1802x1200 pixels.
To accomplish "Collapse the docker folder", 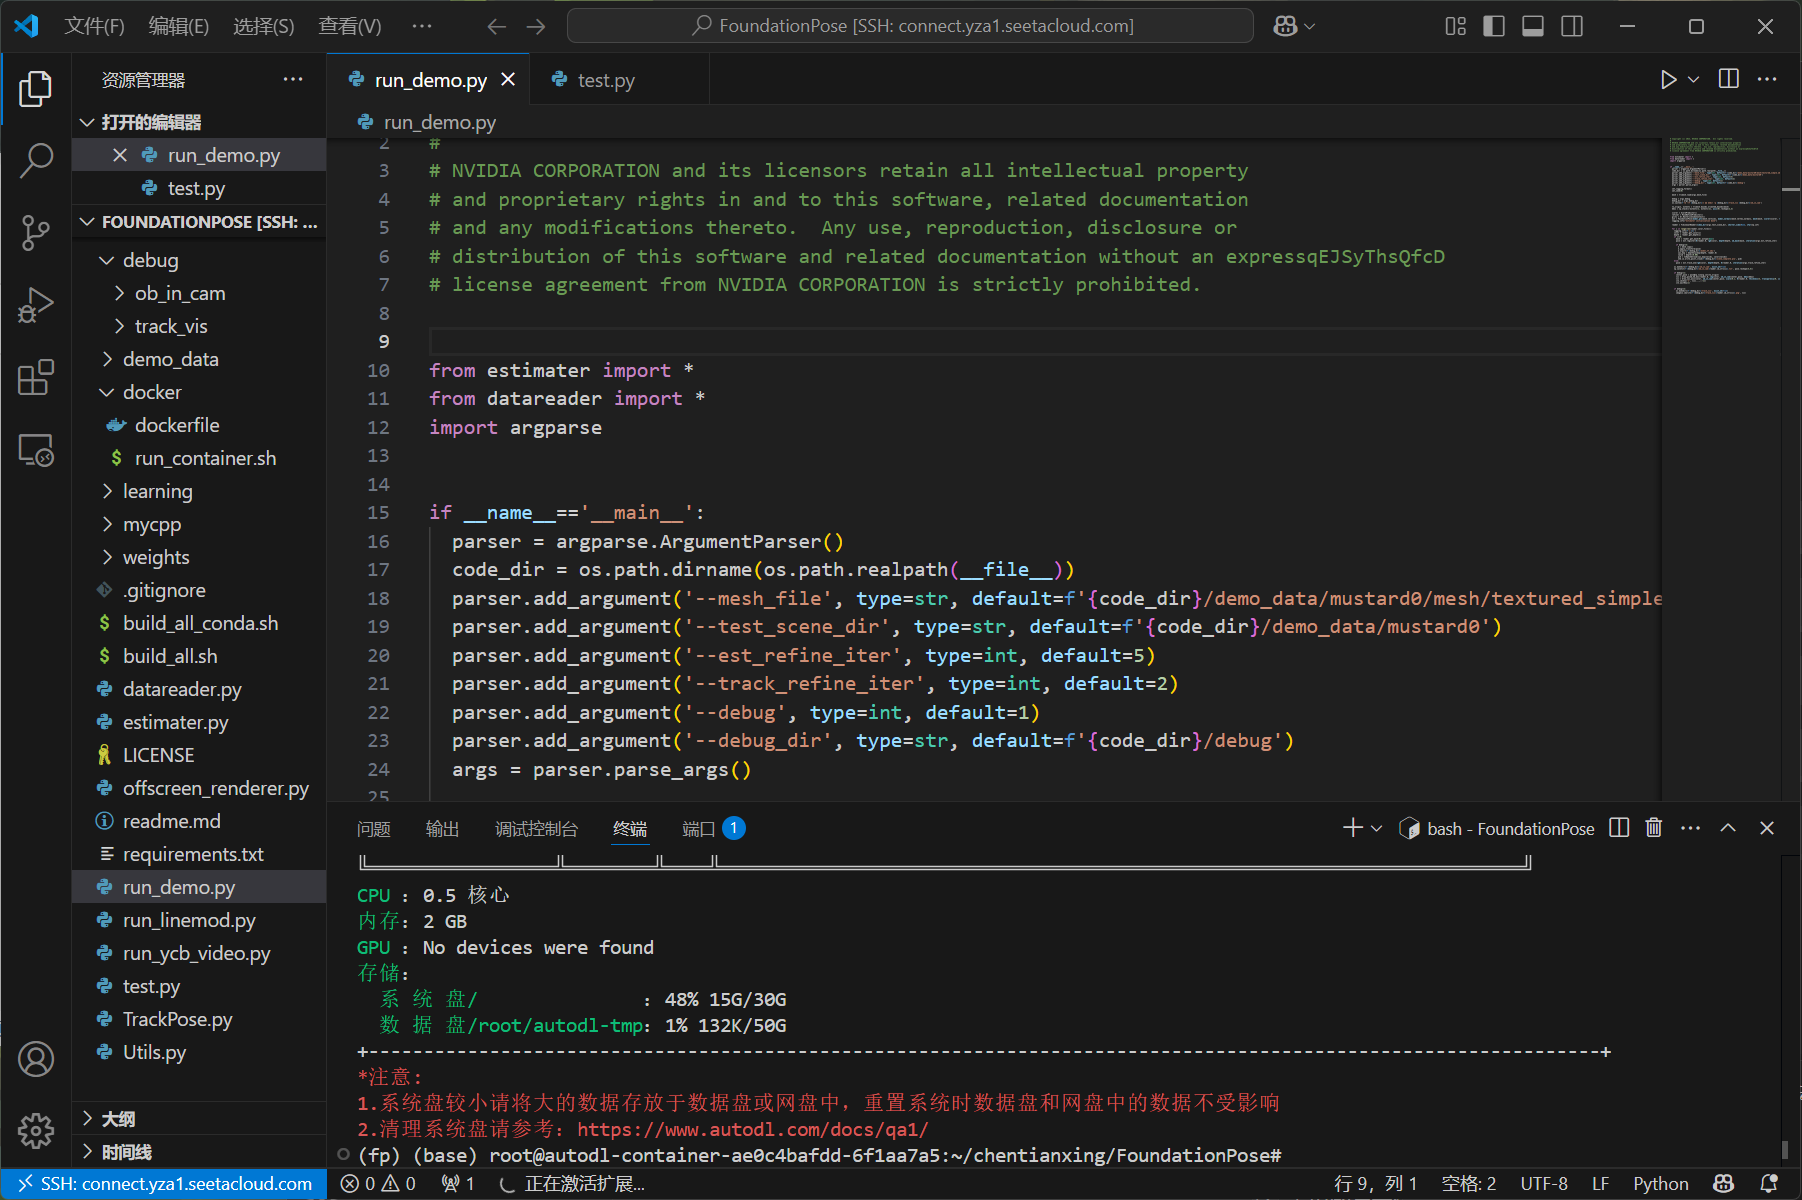I will pyautogui.click(x=152, y=392).
